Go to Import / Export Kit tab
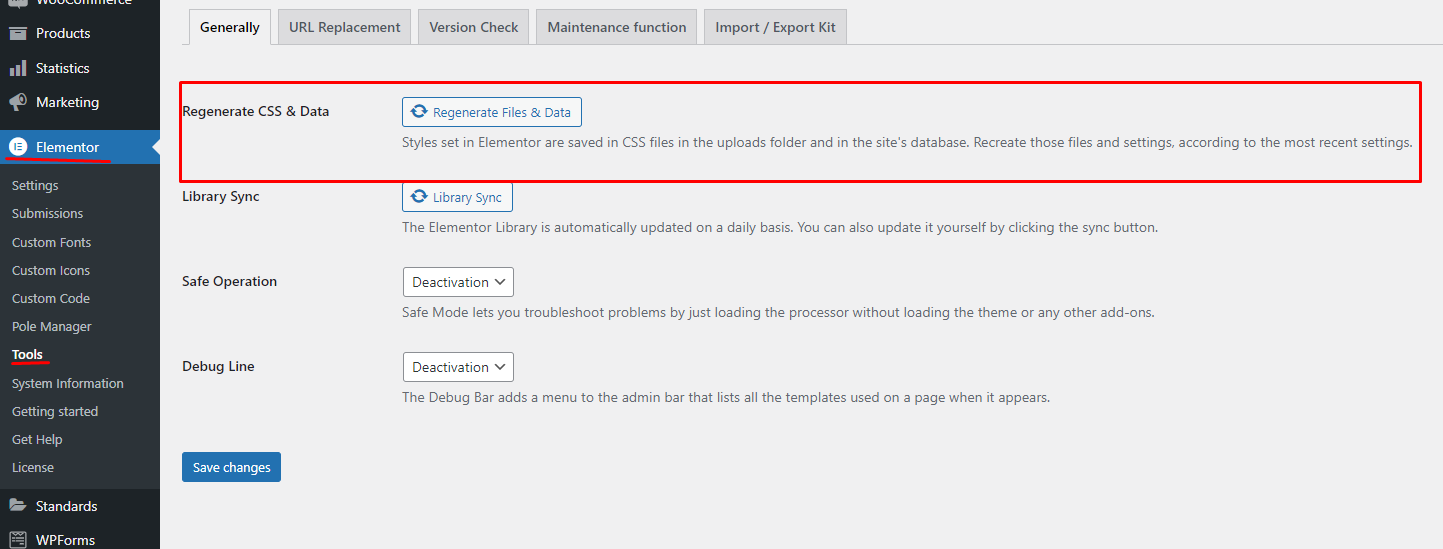This screenshot has height=549, width=1443. tap(775, 27)
